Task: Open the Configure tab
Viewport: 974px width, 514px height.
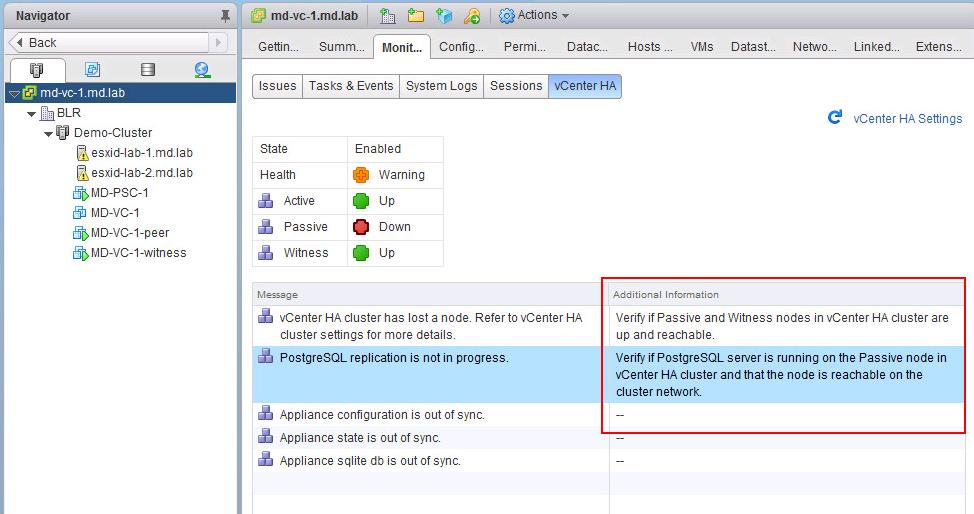Action: tap(461, 47)
